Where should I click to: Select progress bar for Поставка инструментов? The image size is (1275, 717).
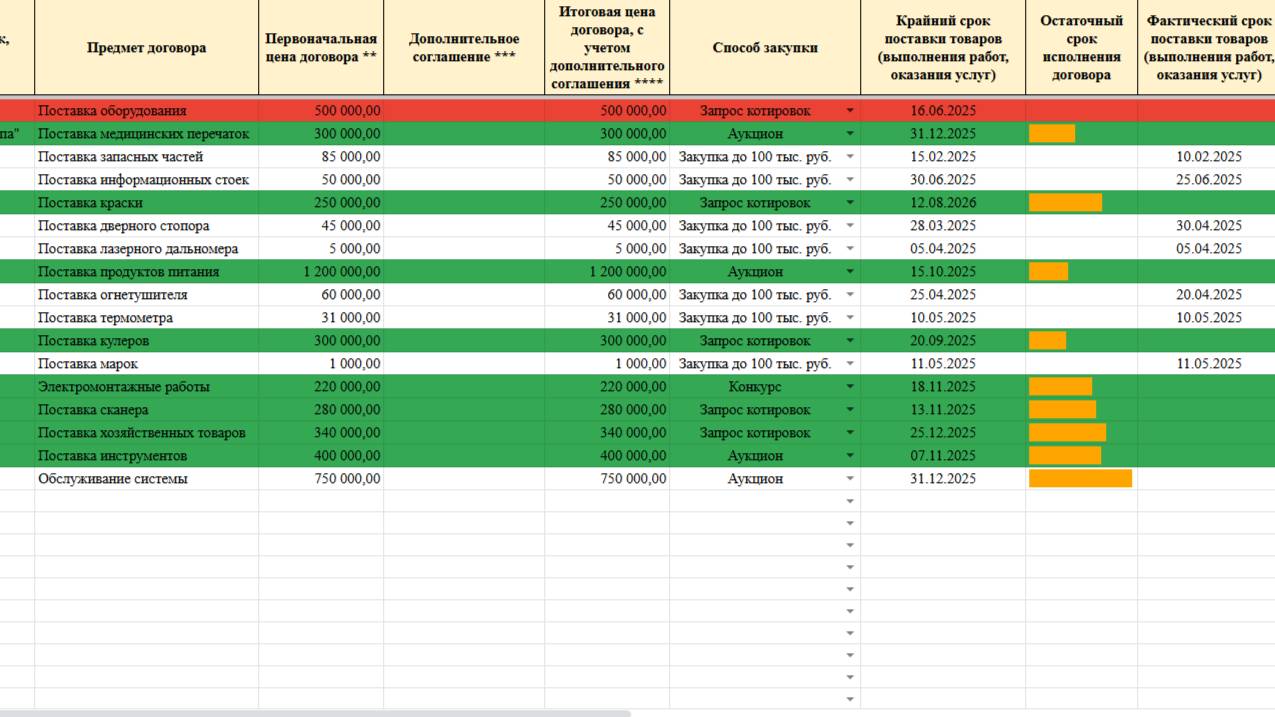click(x=1065, y=456)
